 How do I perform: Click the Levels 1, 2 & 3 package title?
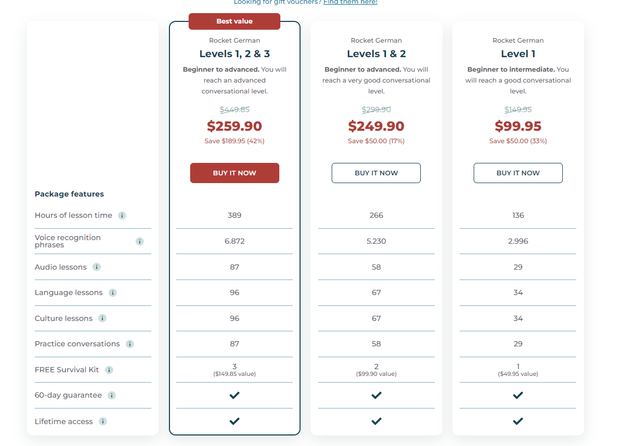[234, 53]
